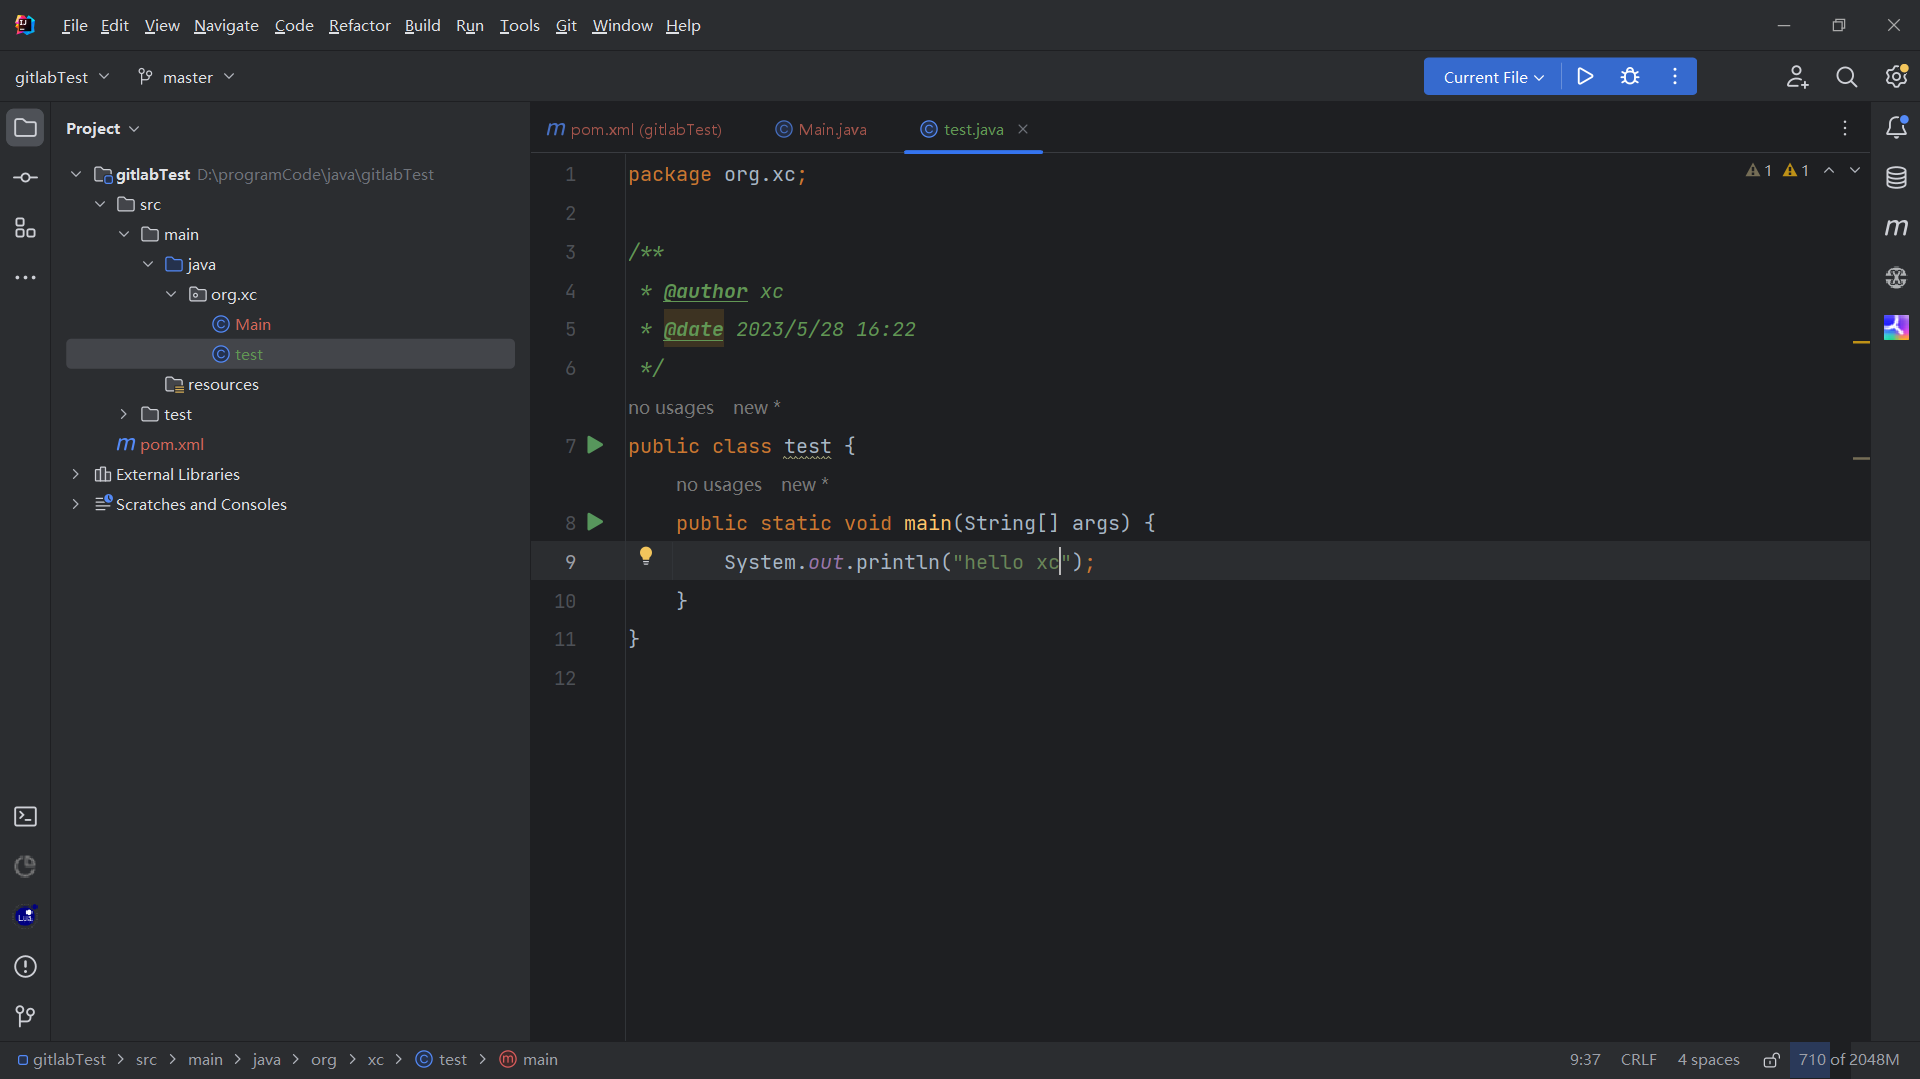The image size is (1920, 1079).
Task: Open the Database tool window
Action: point(1896,178)
